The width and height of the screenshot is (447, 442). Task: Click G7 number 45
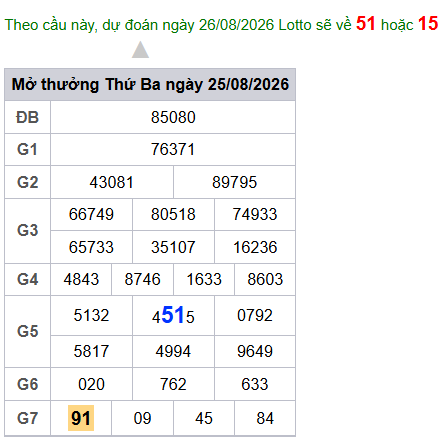click(x=204, y=418)
